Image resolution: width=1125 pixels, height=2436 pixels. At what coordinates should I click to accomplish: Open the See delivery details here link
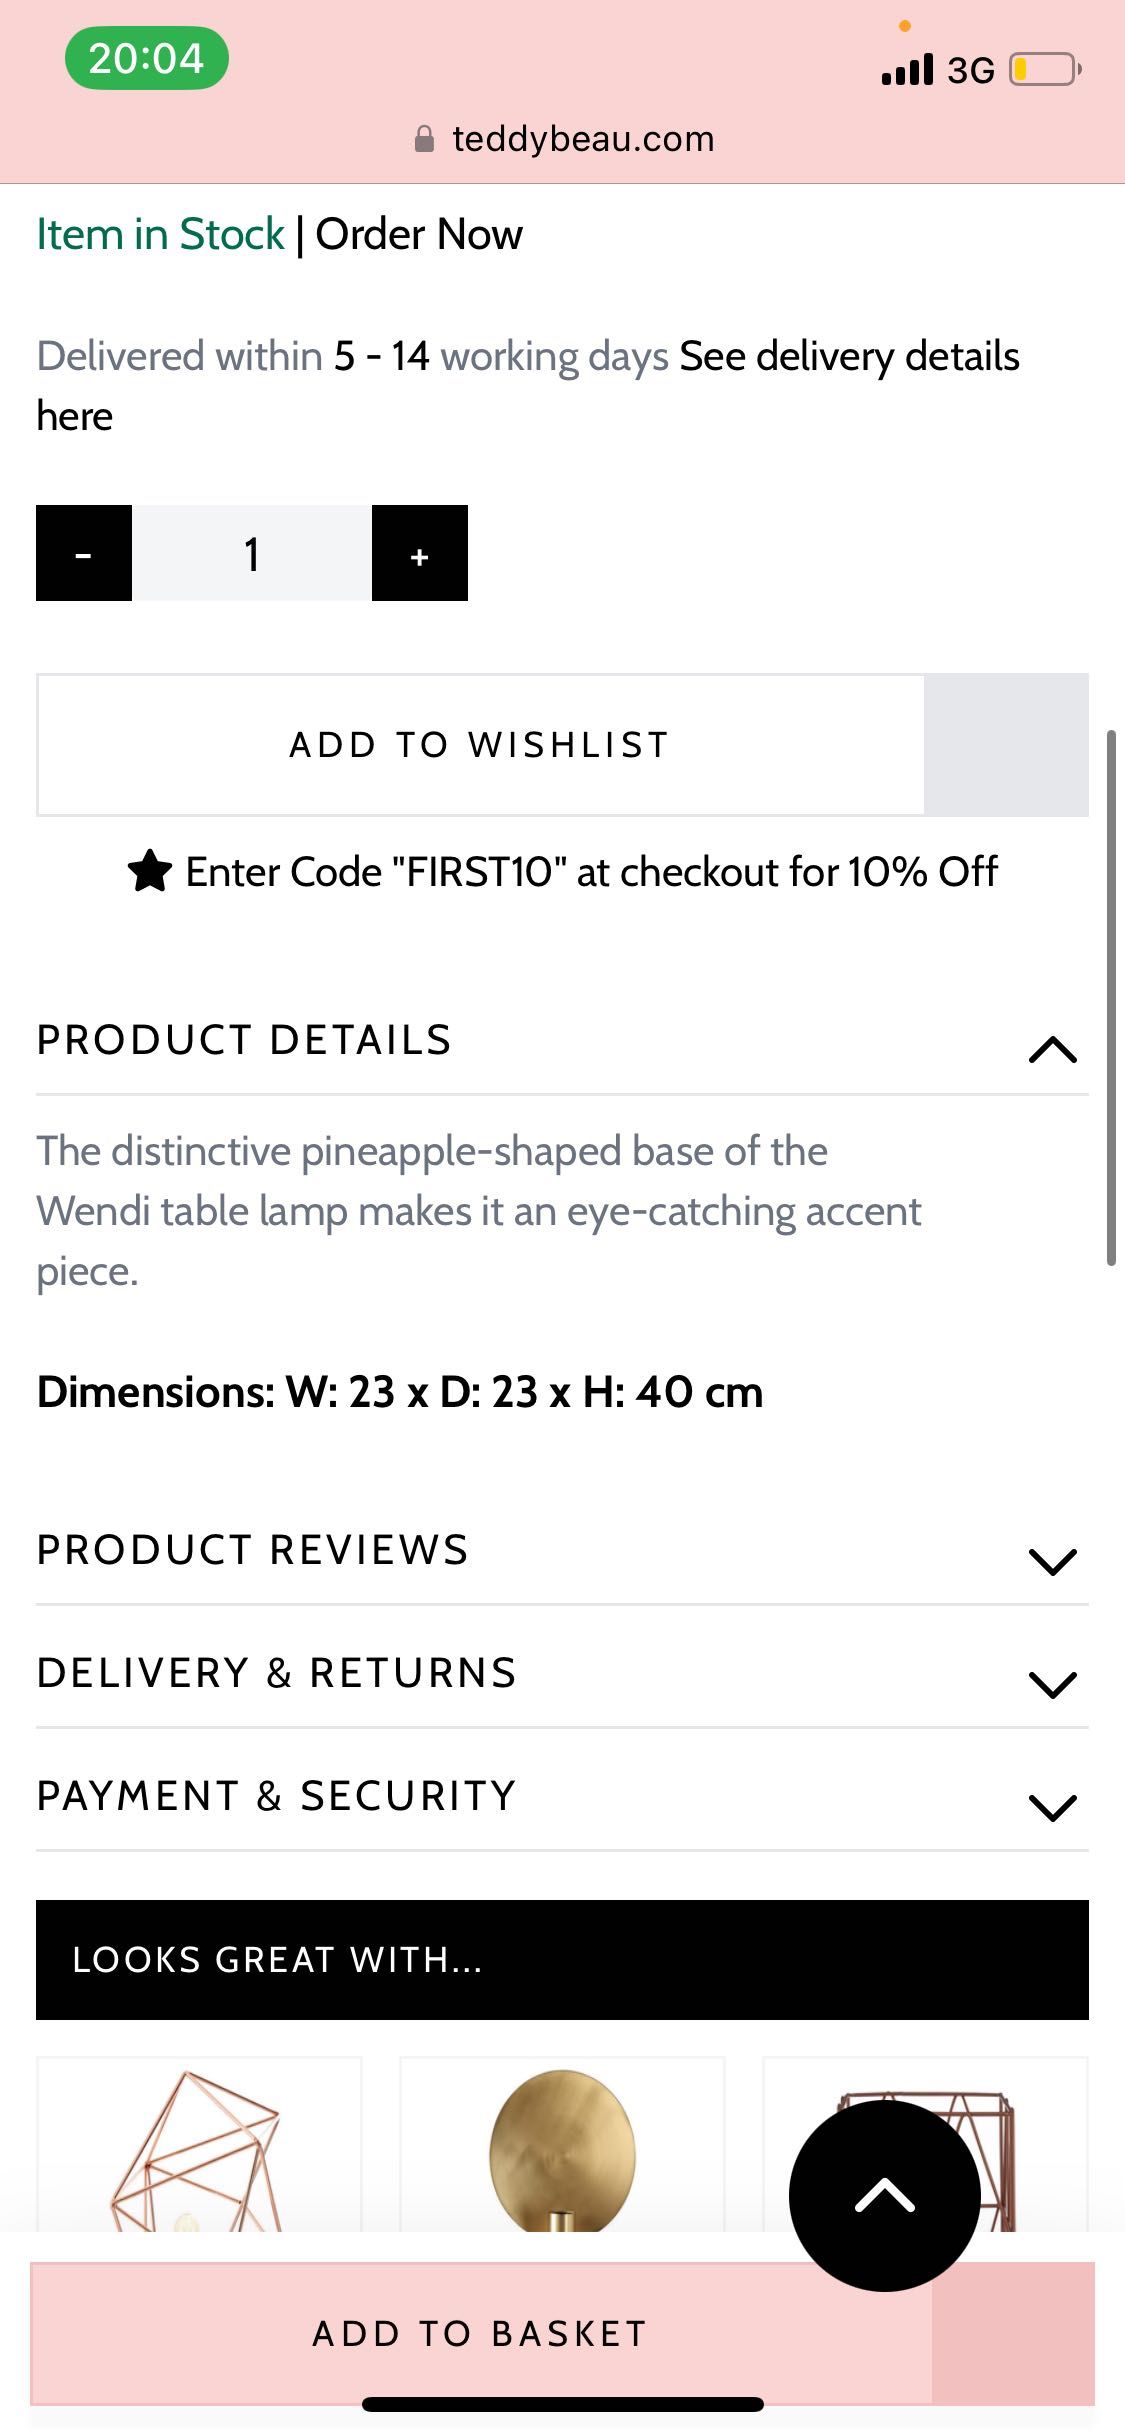point(528,386)
